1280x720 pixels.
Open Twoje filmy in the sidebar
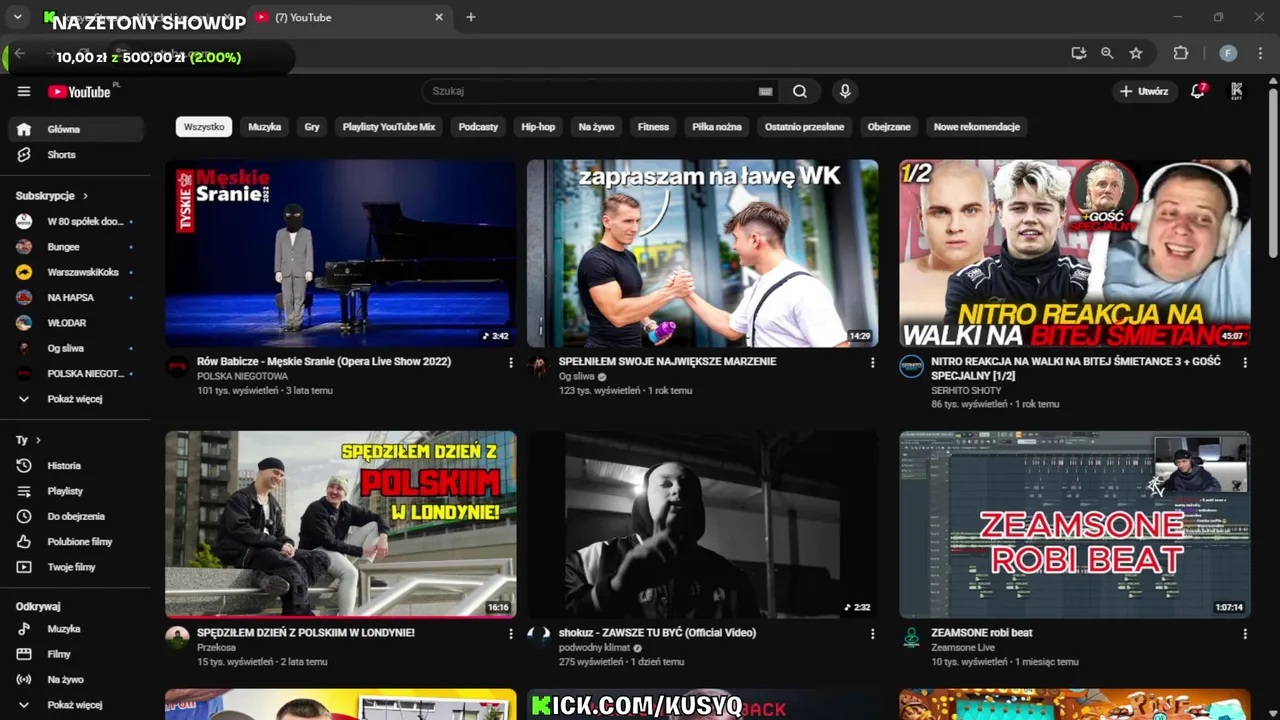pyautogui.click(x=78, y=567)
